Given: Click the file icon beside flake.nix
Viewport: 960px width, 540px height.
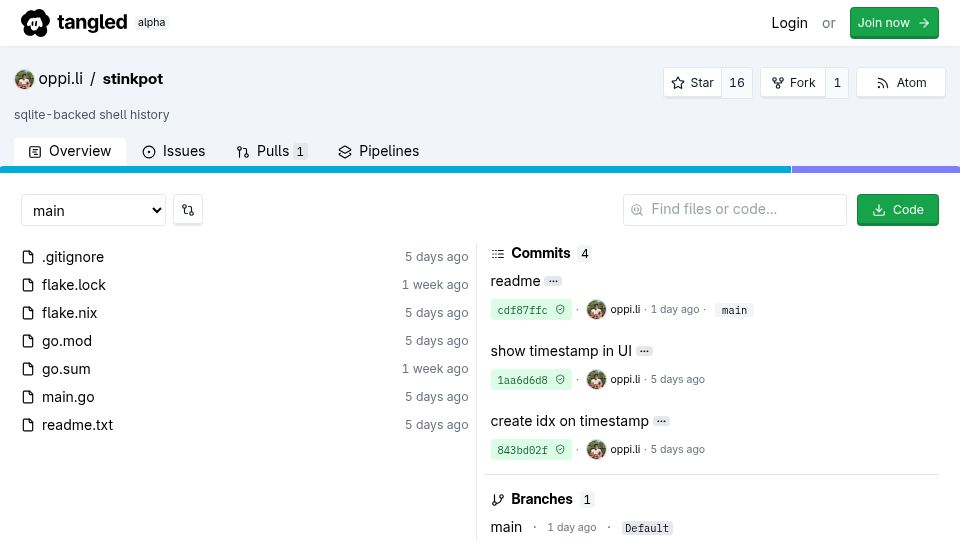Looking at the screenshot, I should click(28, 313).
